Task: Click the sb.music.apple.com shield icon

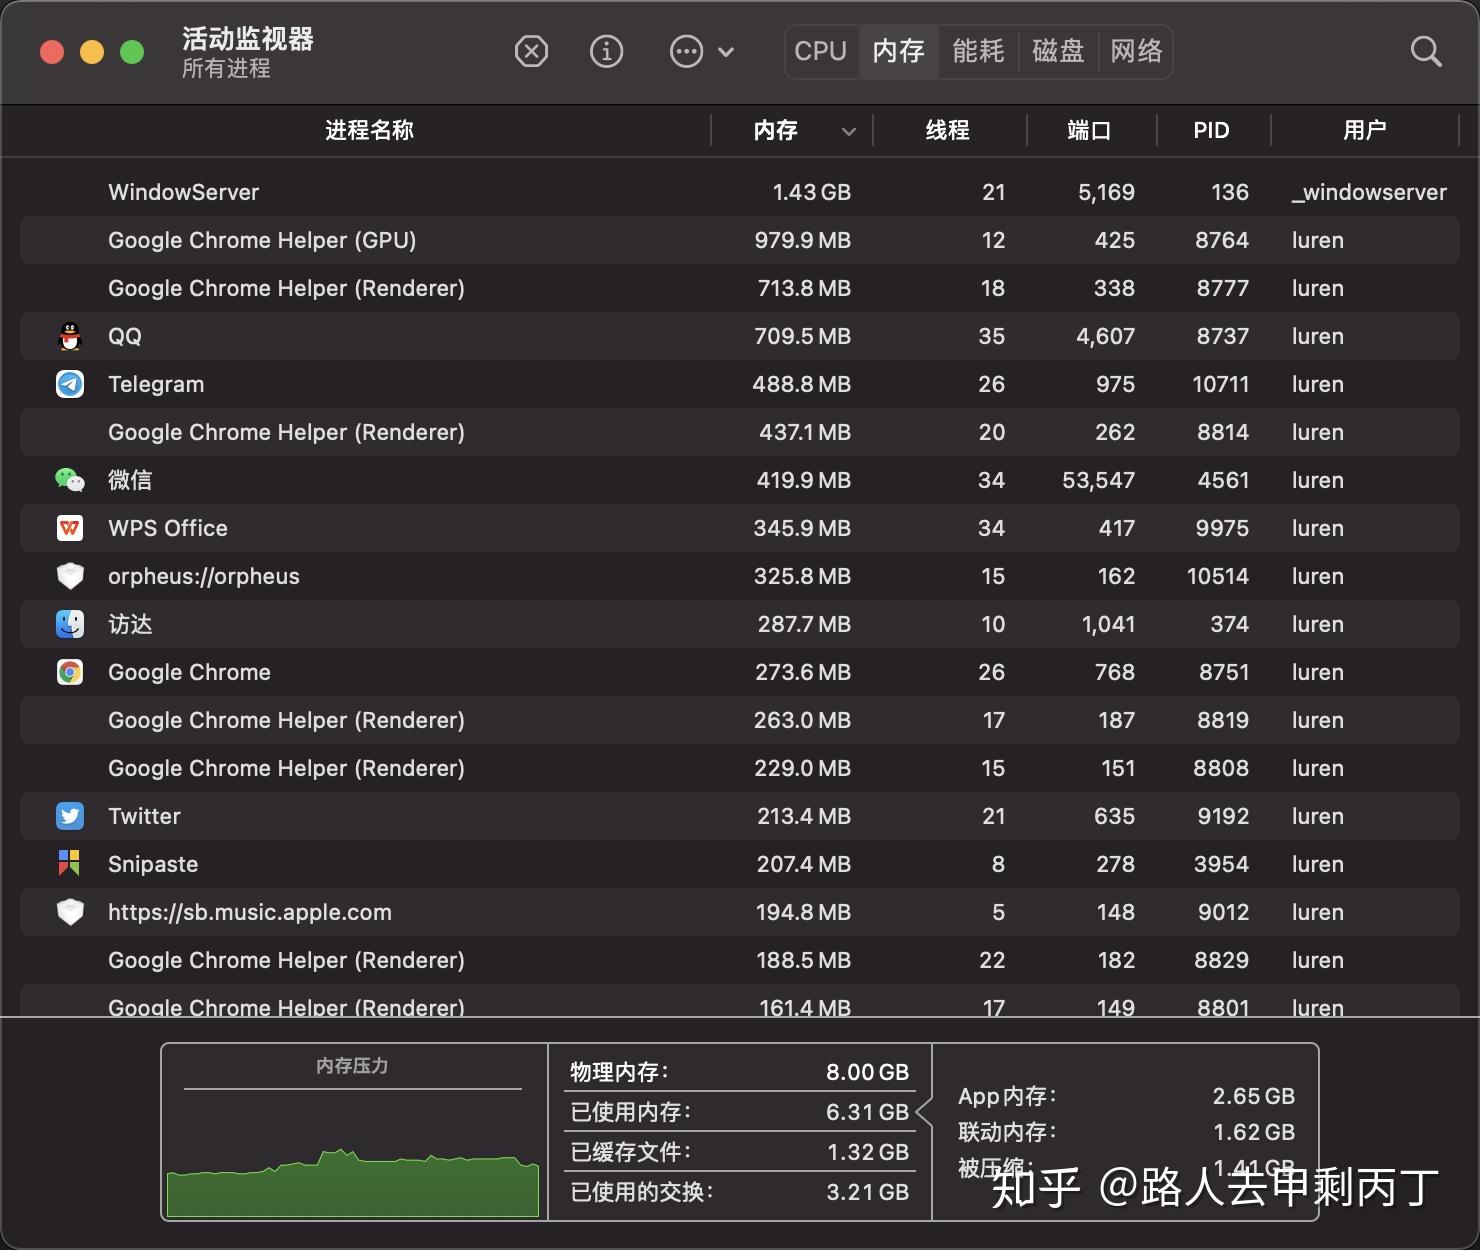Action: [x=70, y=912]
